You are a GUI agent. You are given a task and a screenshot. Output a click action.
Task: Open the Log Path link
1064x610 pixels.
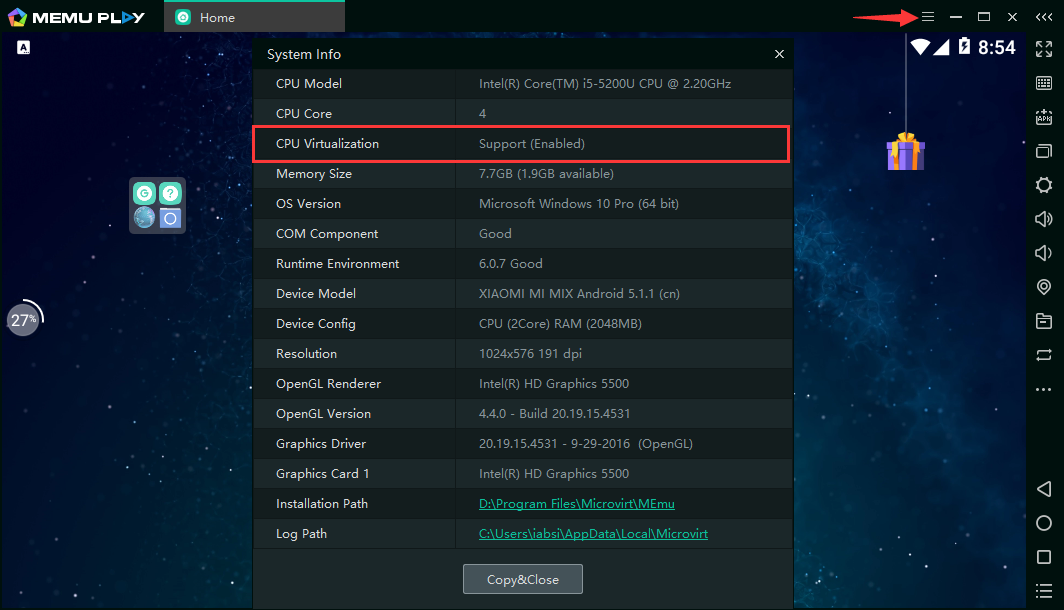[x=593, y=534]
